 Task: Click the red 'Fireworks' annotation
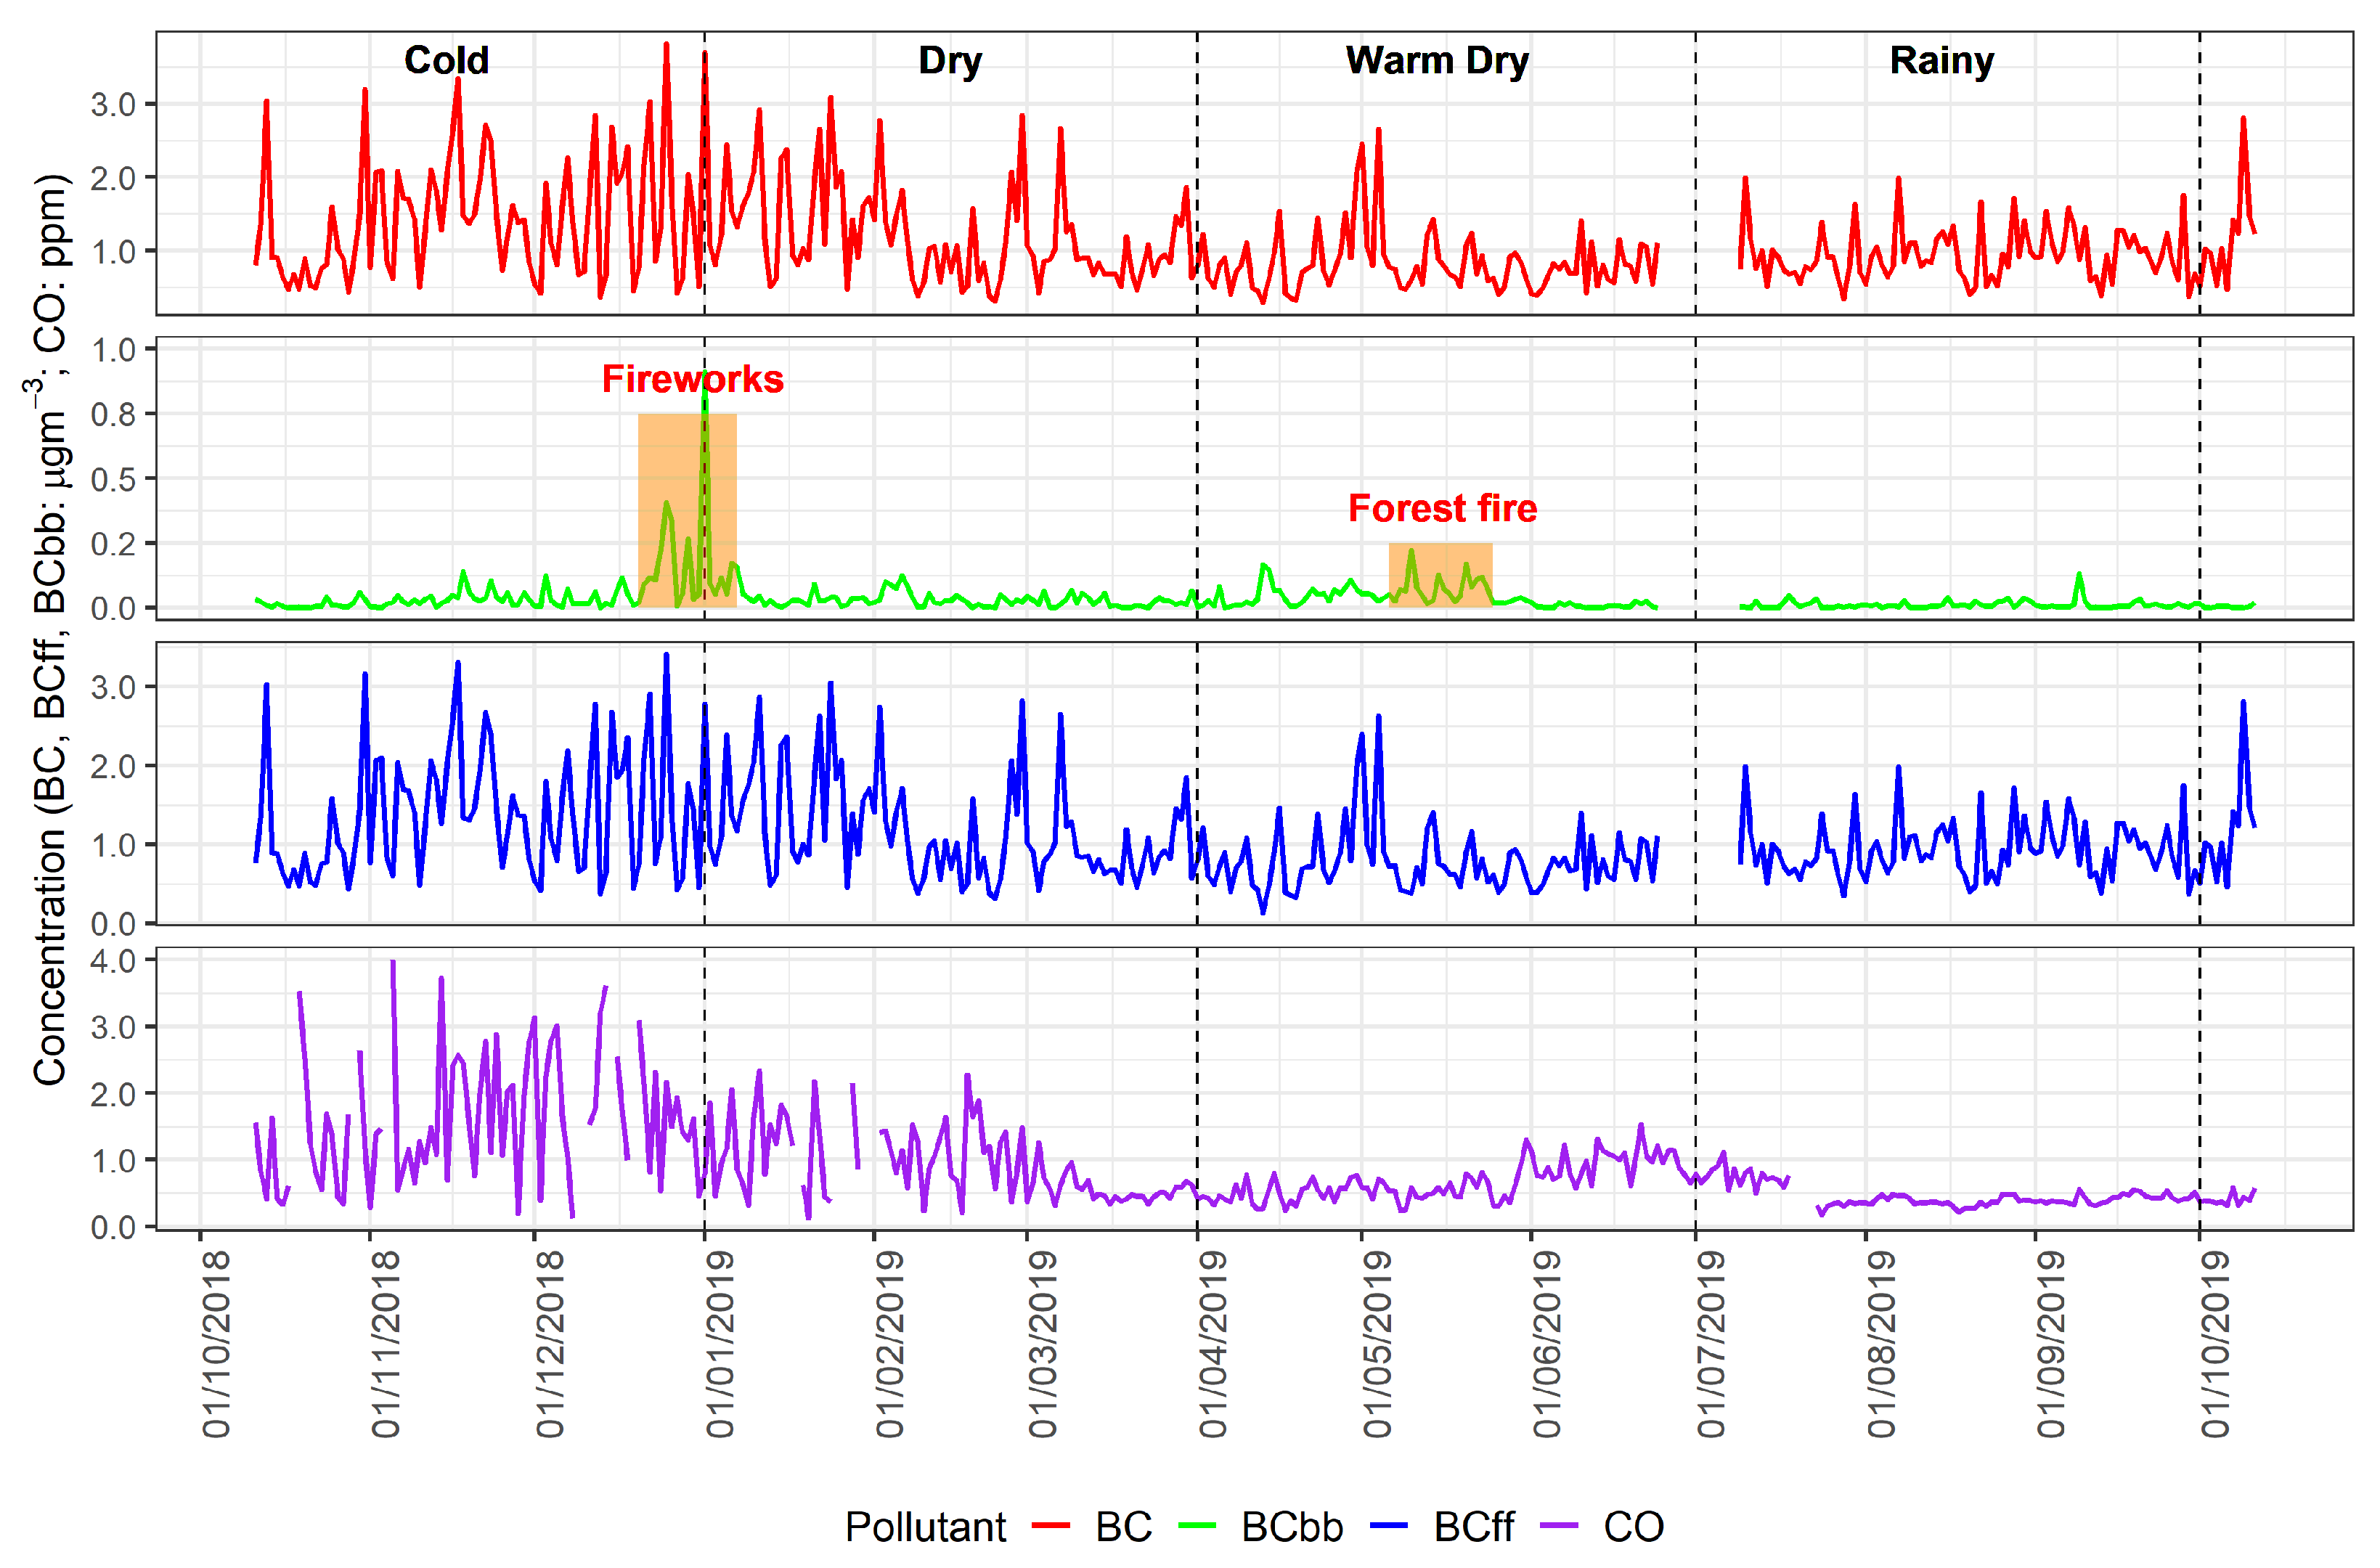coord(692,379)
